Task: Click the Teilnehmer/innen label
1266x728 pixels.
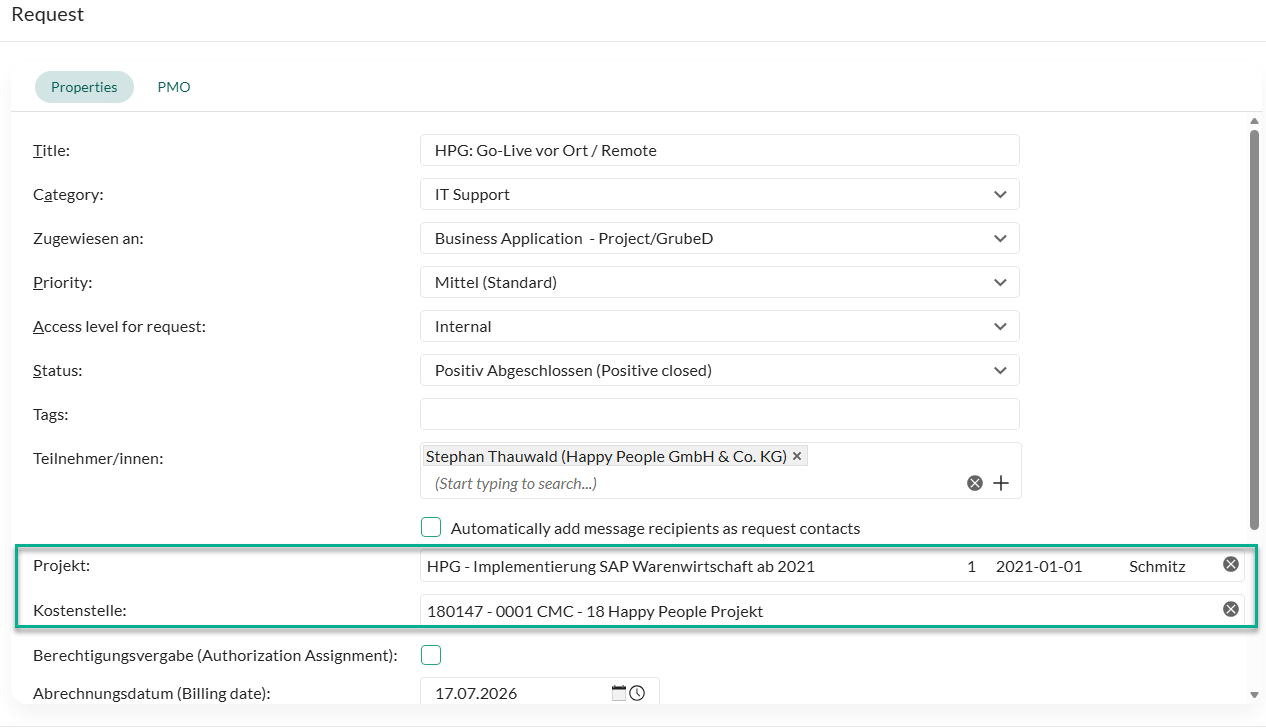Action: click(98, 458)
